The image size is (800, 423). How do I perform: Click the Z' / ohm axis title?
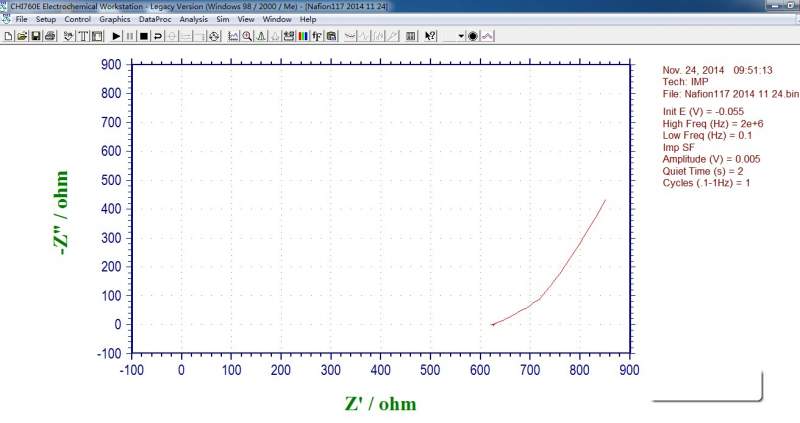[381, 404]
